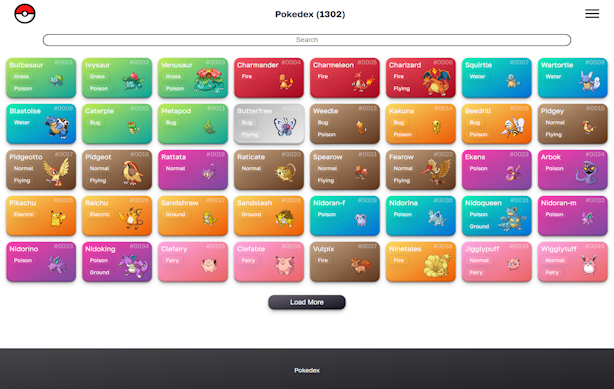Select the Ekans card
The height and width of the screenshot is (389, 614).
pyautogui.click(x=497, y=170)
